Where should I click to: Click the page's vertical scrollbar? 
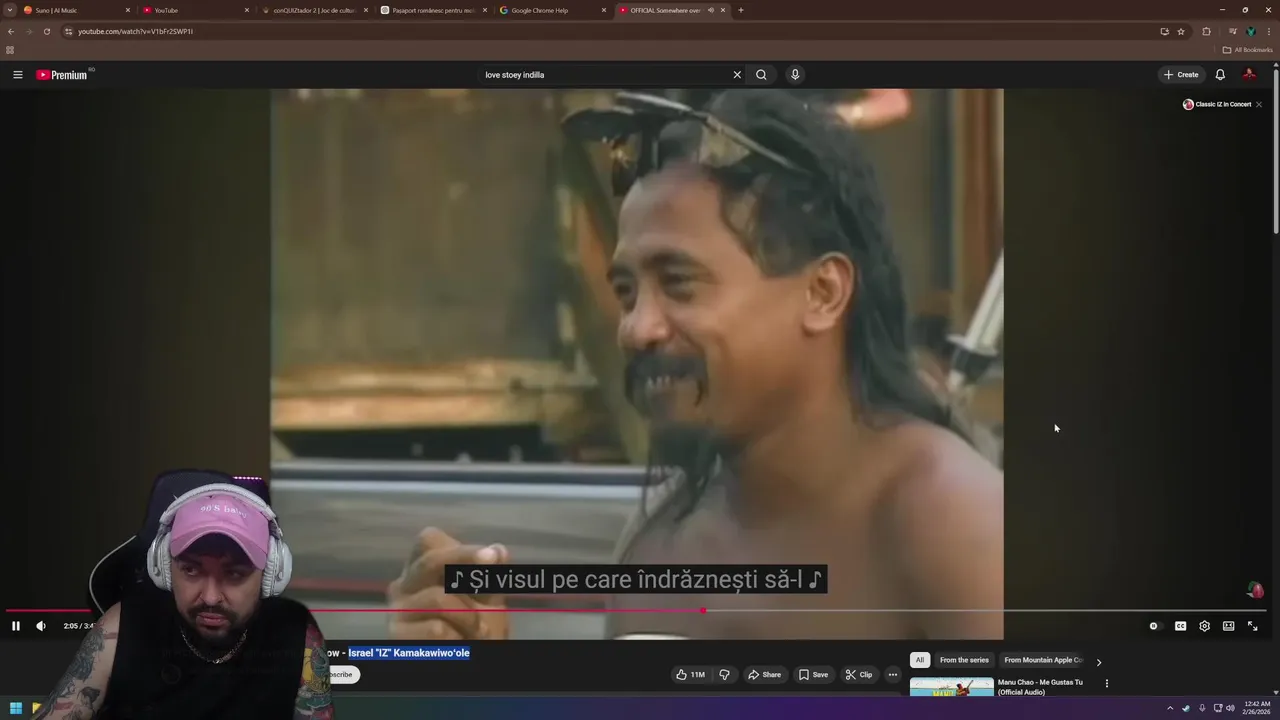coord(1275,150)
